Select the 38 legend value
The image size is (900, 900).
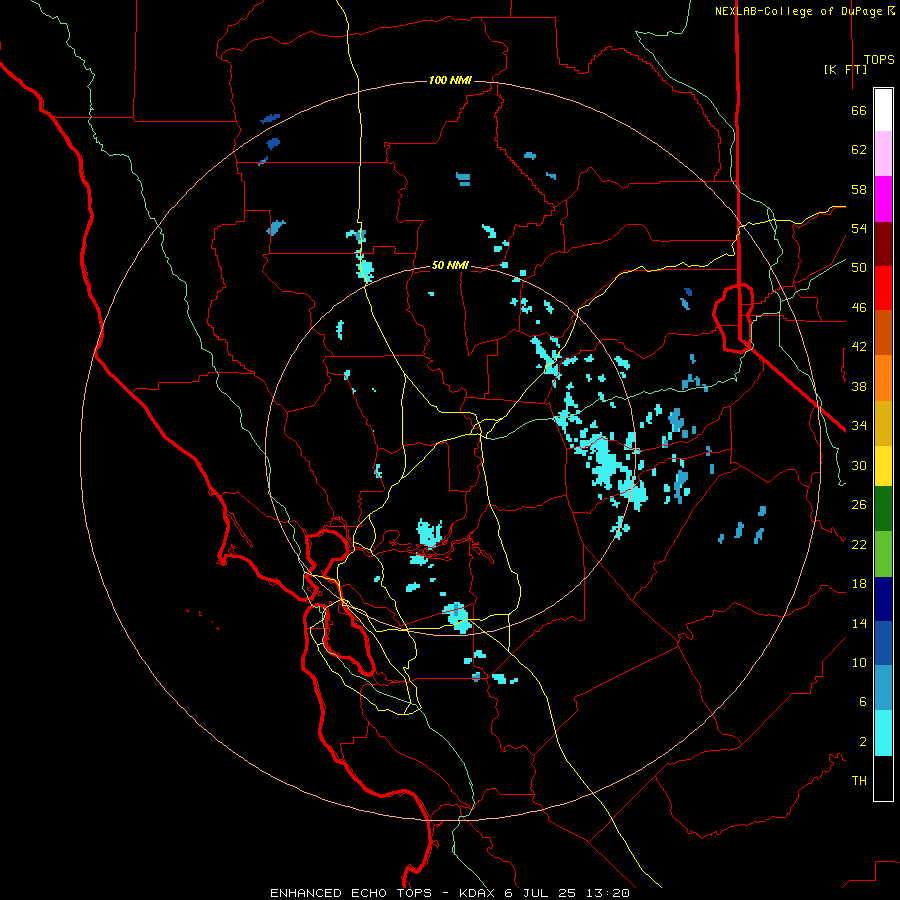(x=859, y=386)
